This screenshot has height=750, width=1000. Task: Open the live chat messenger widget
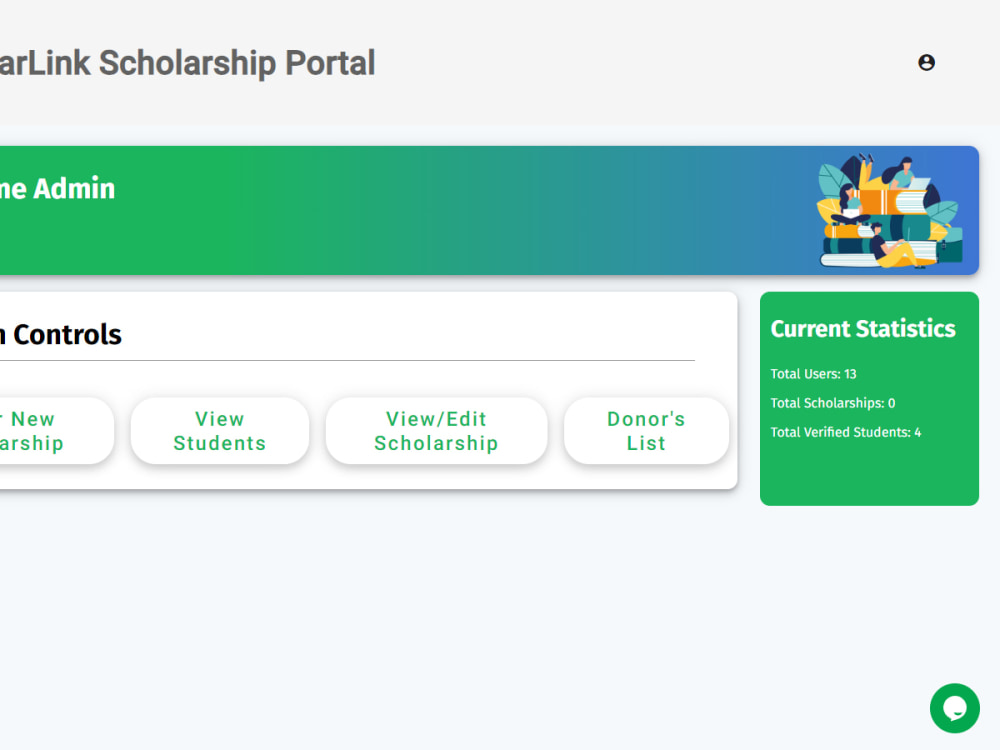pos(954,708)
